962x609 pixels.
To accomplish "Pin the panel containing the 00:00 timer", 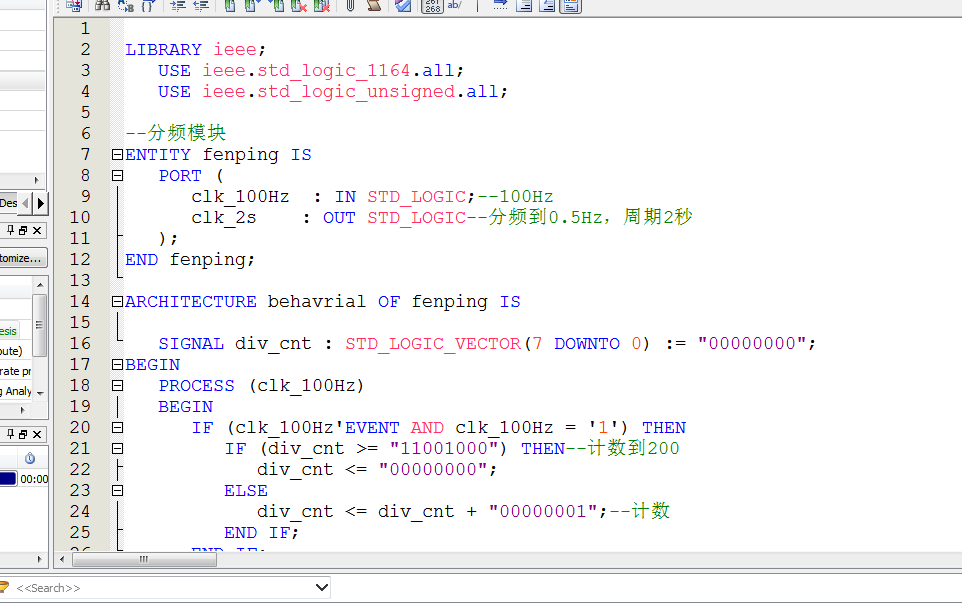I will (x=10, y=434).
